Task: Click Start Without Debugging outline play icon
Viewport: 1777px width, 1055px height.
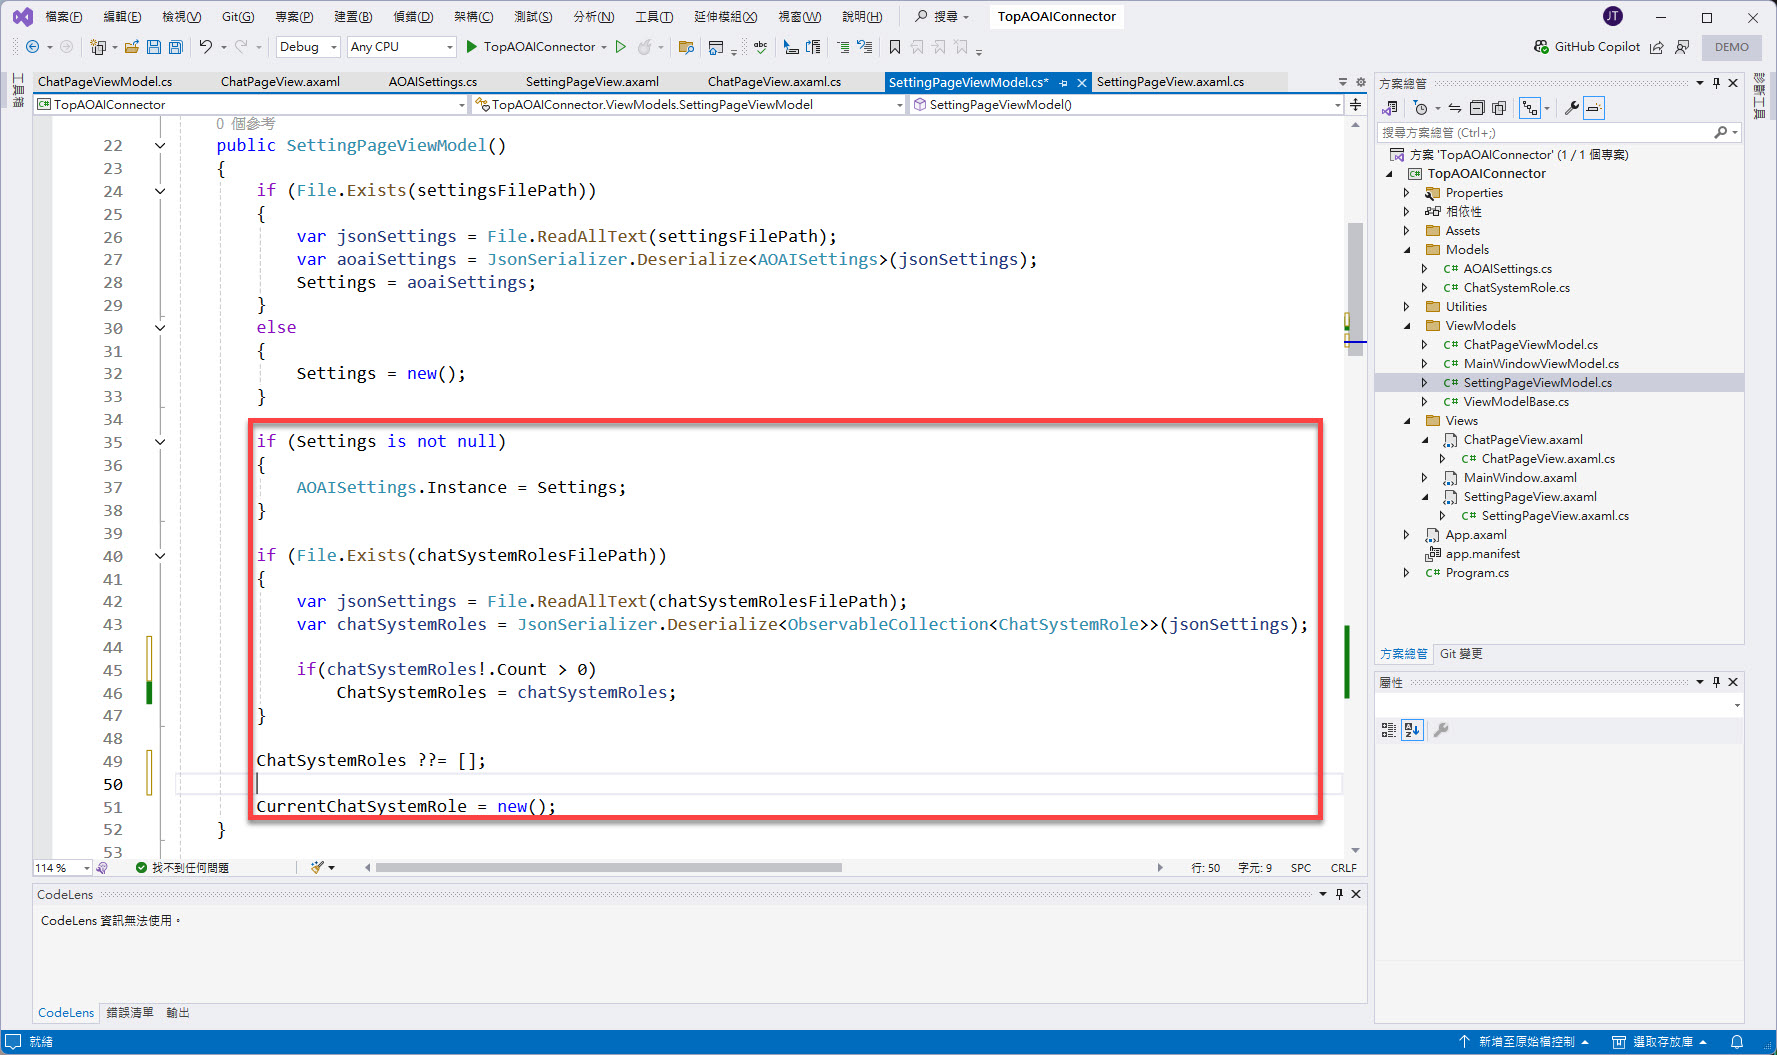Action: coord(621,47)
